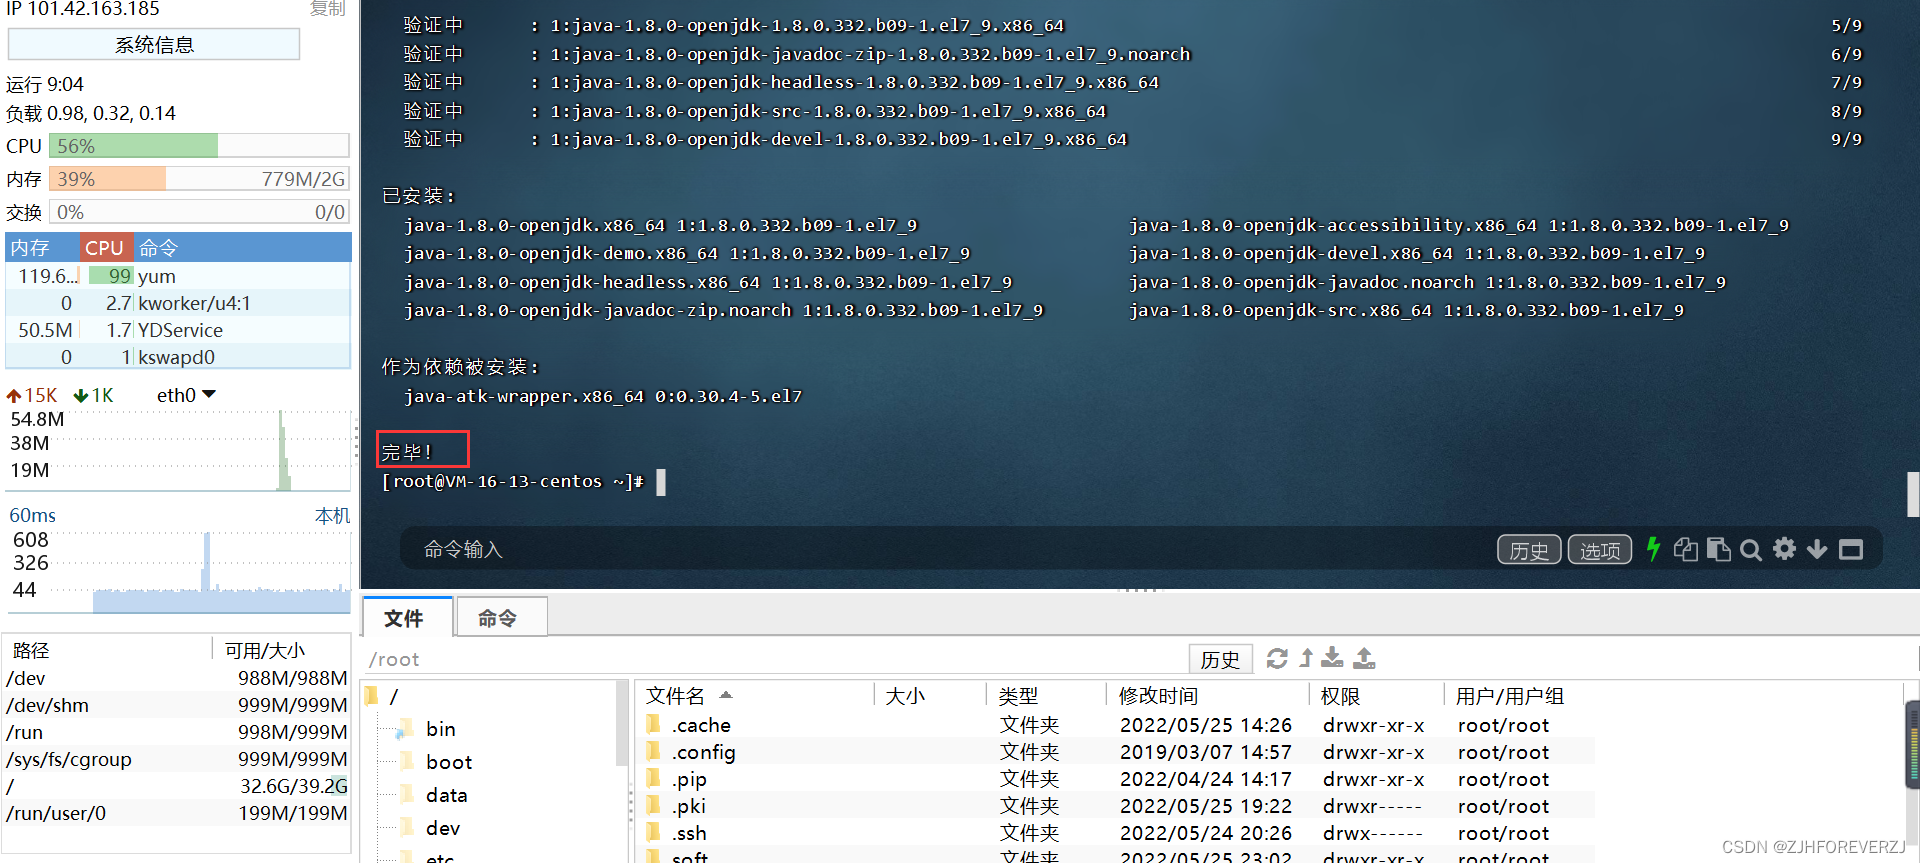Image resolution: width=1920 pixels, height=863 pixels.
Task: Sort files by 大小 column
Action: click(905, 695)
